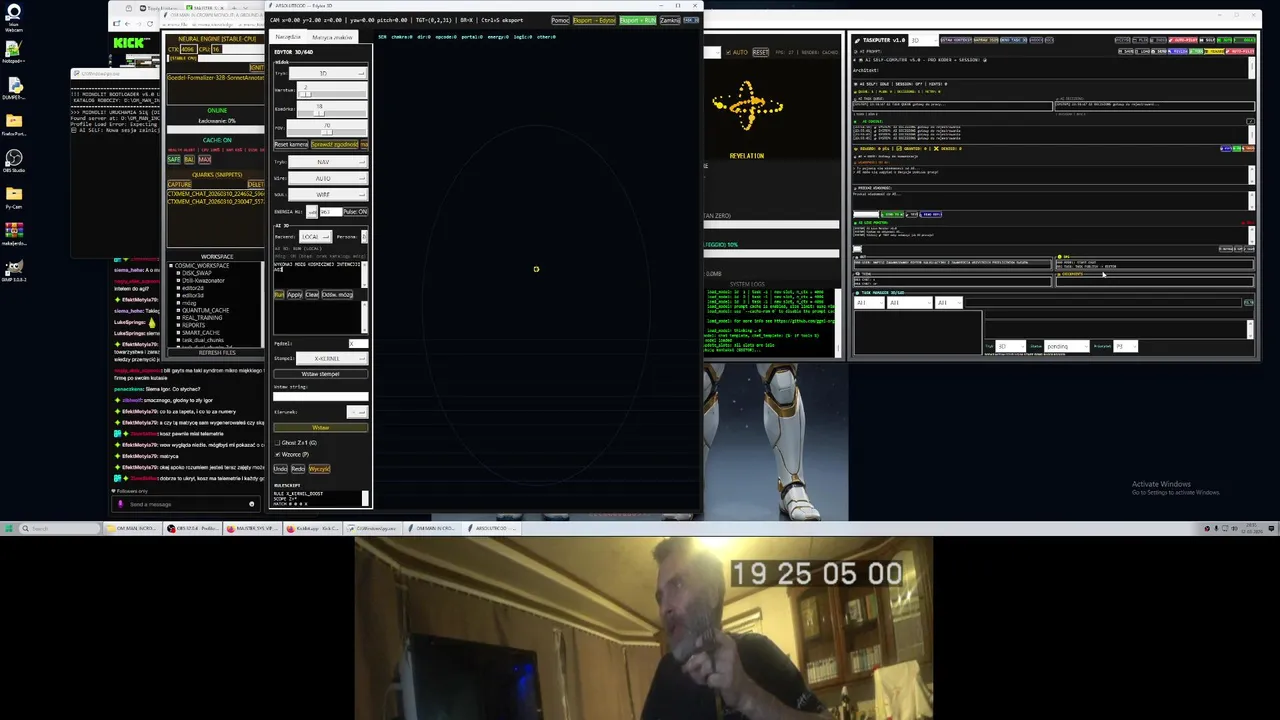Click the Clear button in AI 3D section
This screenshot has width=1280, height=720.
[x=312, y=295]
